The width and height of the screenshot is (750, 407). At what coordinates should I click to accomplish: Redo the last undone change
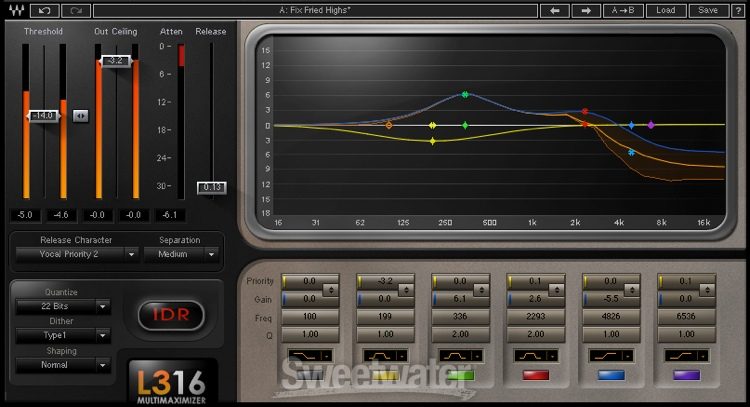[76, 11]
